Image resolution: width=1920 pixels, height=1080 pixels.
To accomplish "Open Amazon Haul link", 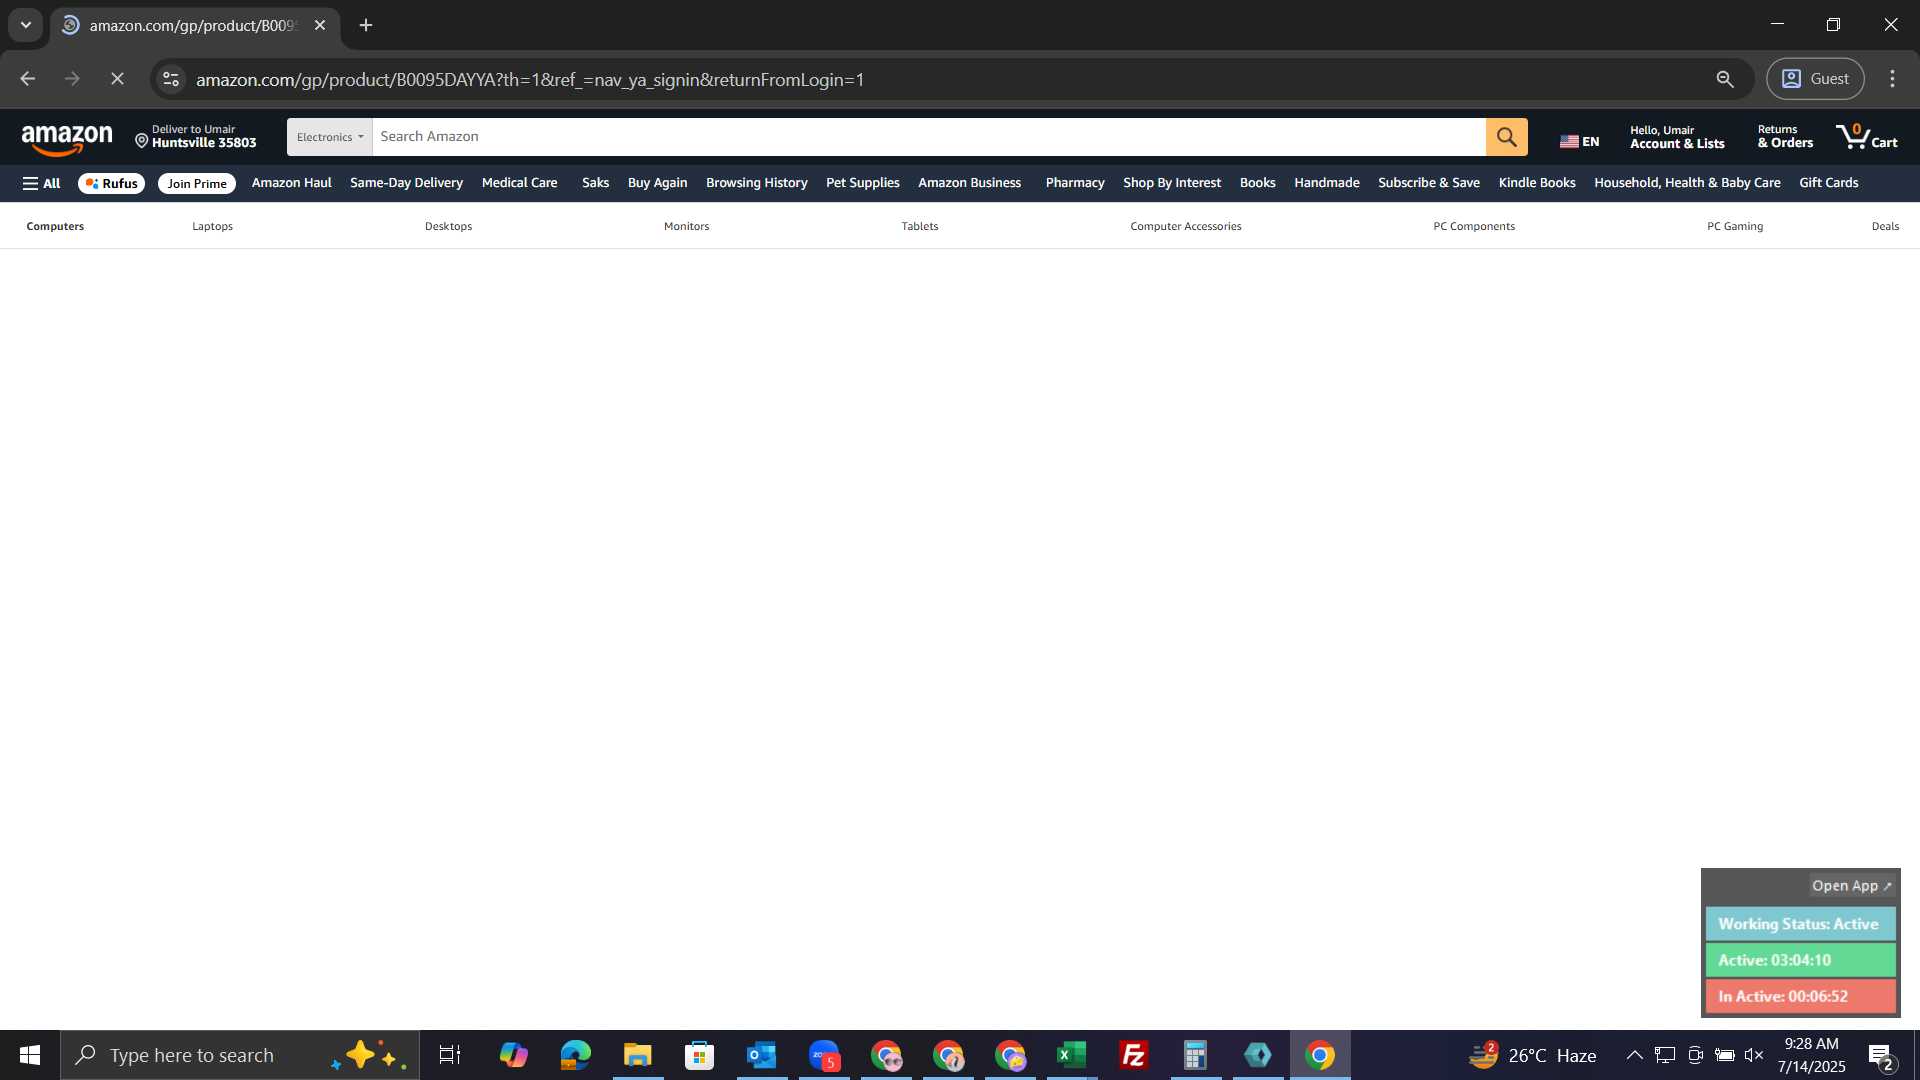I will pyautogui.click(x=291, y=183).
